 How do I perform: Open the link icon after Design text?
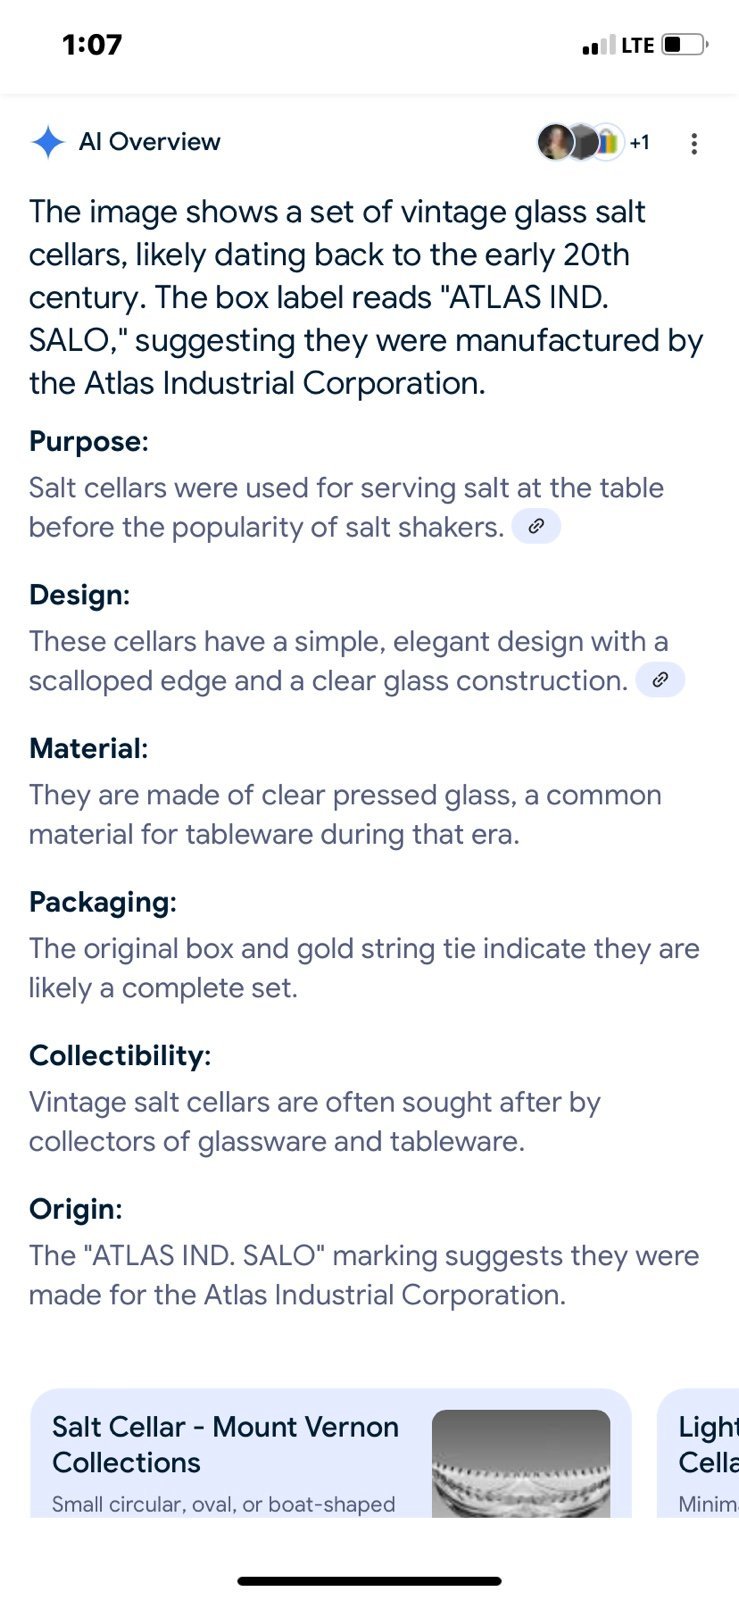pyautogui.click(x=660, y=680)
